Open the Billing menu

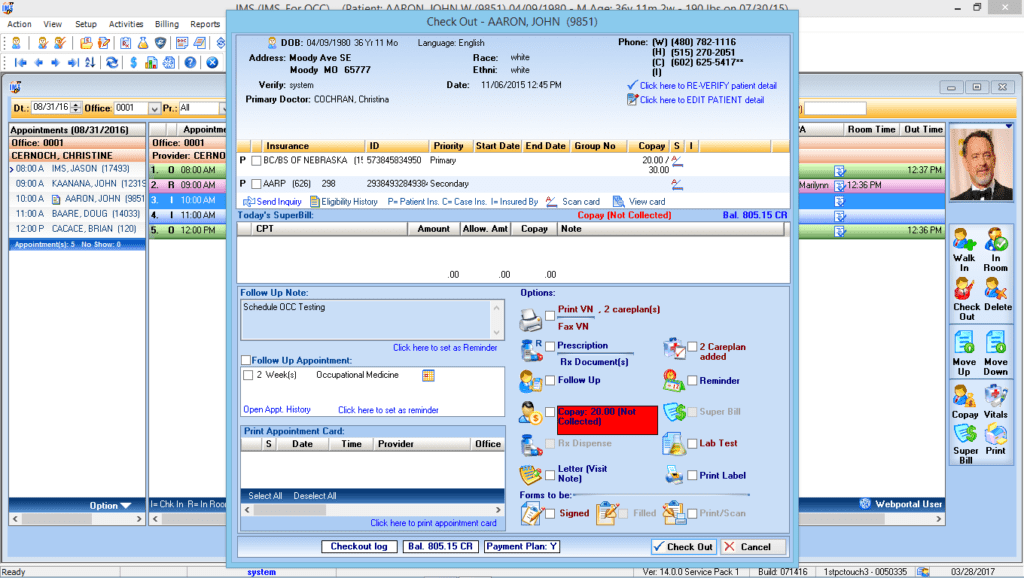click(166, 24)
